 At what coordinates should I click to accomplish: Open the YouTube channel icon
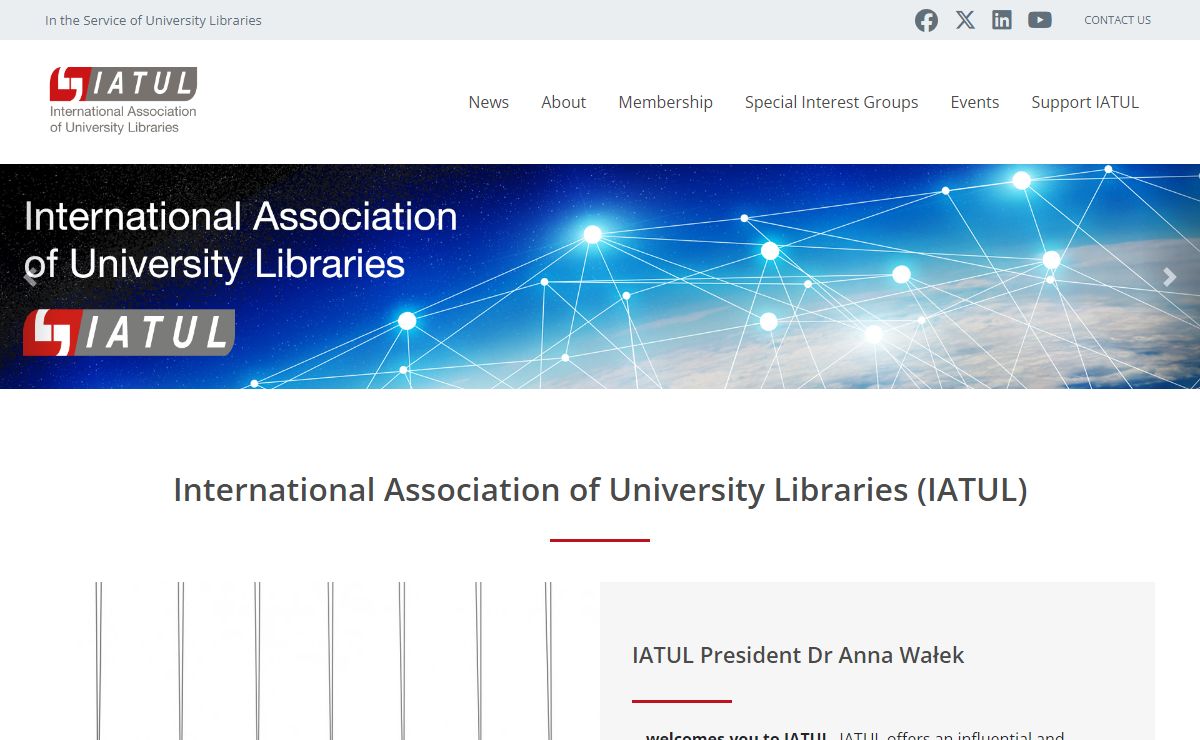tap(1040, 20)
